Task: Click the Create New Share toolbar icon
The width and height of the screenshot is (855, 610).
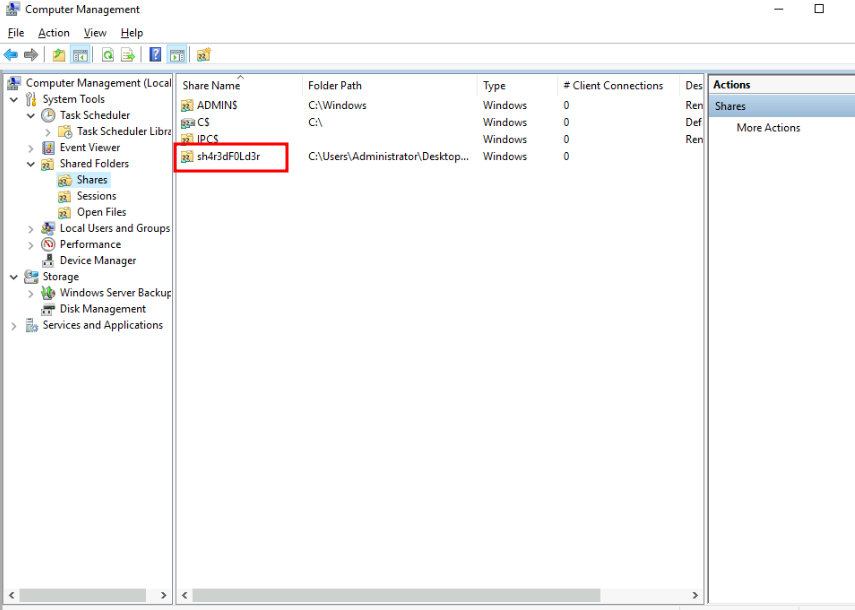Action: (204, 55)
